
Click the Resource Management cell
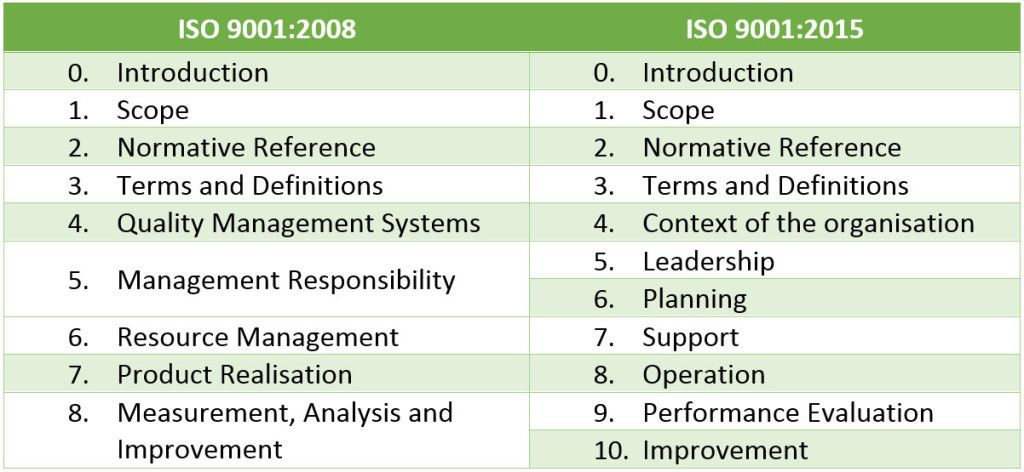(266, 336)
